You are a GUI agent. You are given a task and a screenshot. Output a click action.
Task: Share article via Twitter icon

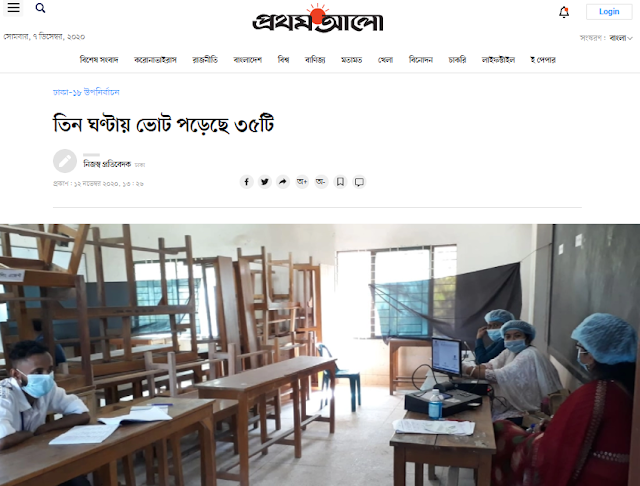[265, 182]
